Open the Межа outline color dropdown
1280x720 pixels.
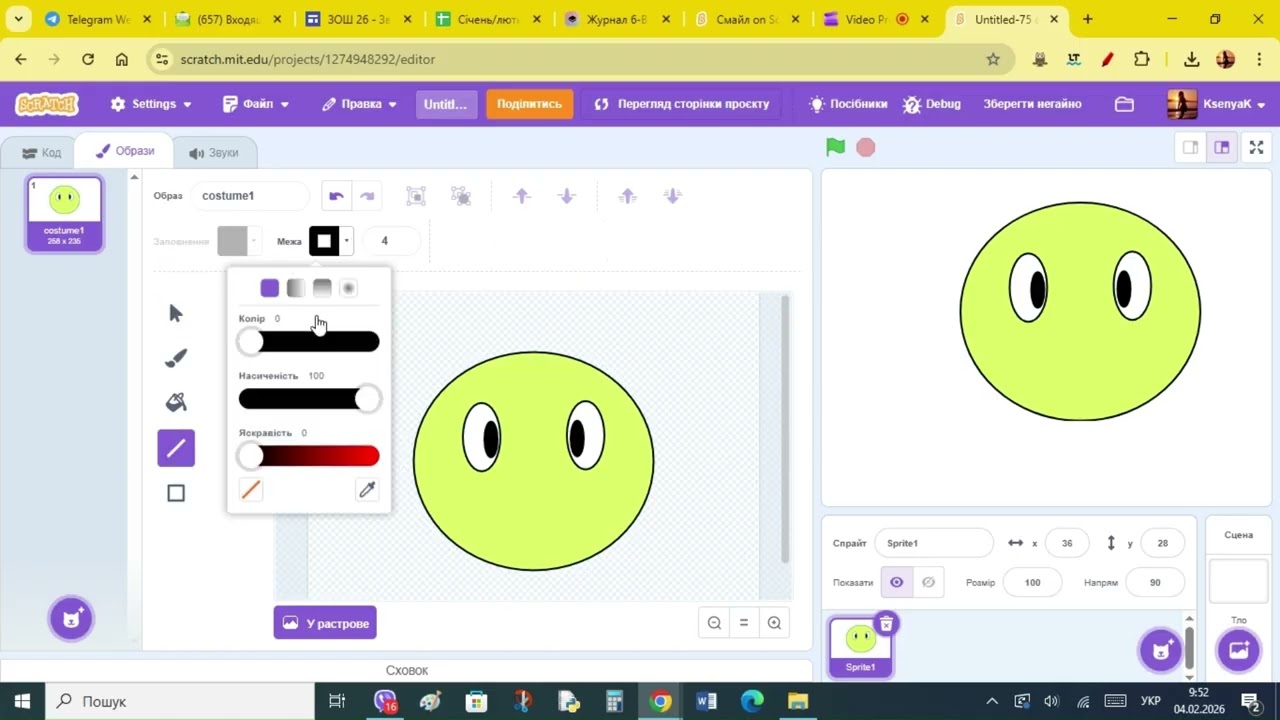click(x=331, y=241)
